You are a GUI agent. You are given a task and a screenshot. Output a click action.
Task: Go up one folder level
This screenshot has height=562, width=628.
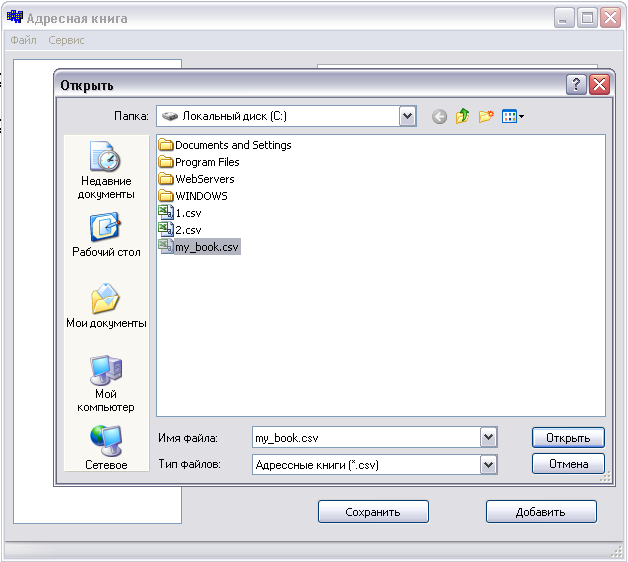(463, 116)
